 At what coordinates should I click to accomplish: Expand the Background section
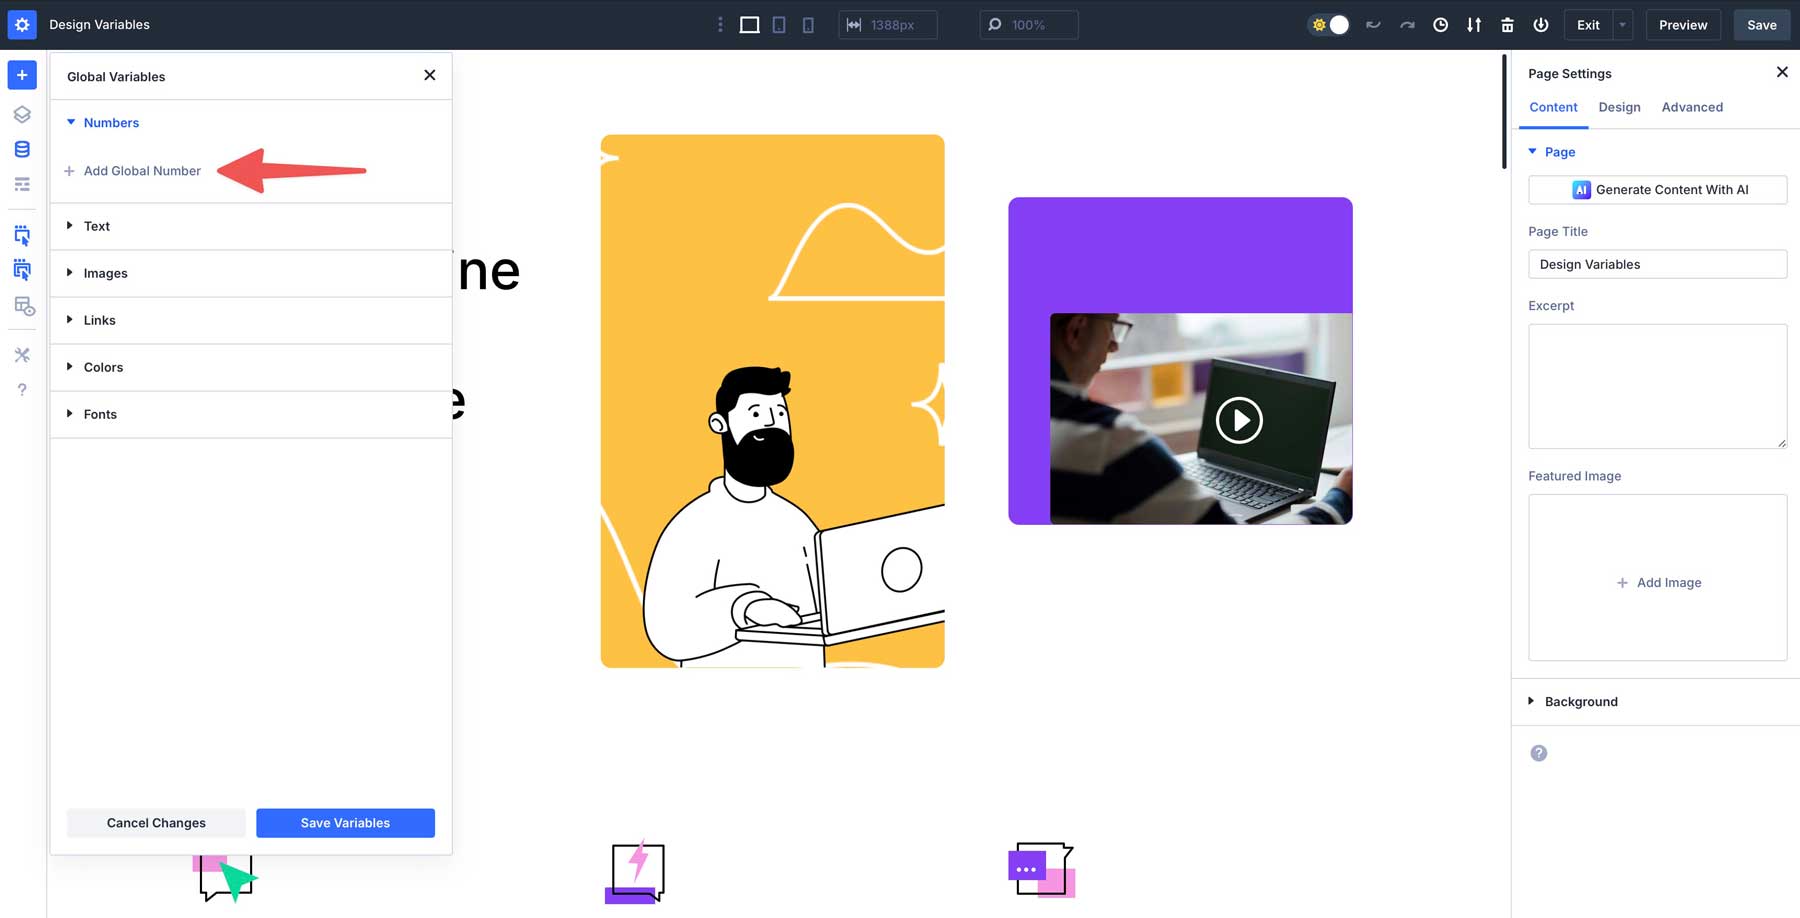[x=1581, y=701]
